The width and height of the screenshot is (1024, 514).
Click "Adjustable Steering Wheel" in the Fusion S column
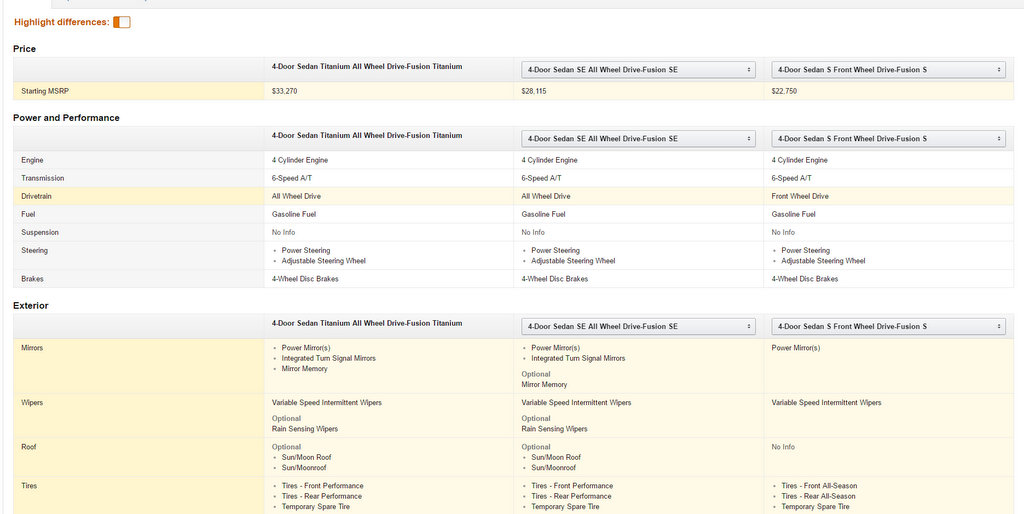click(x=823, y=261)
